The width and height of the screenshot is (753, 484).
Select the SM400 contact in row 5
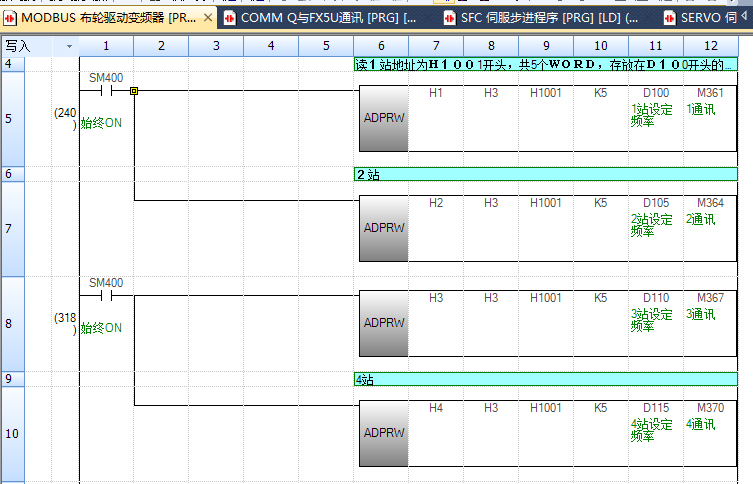[106, 89]
